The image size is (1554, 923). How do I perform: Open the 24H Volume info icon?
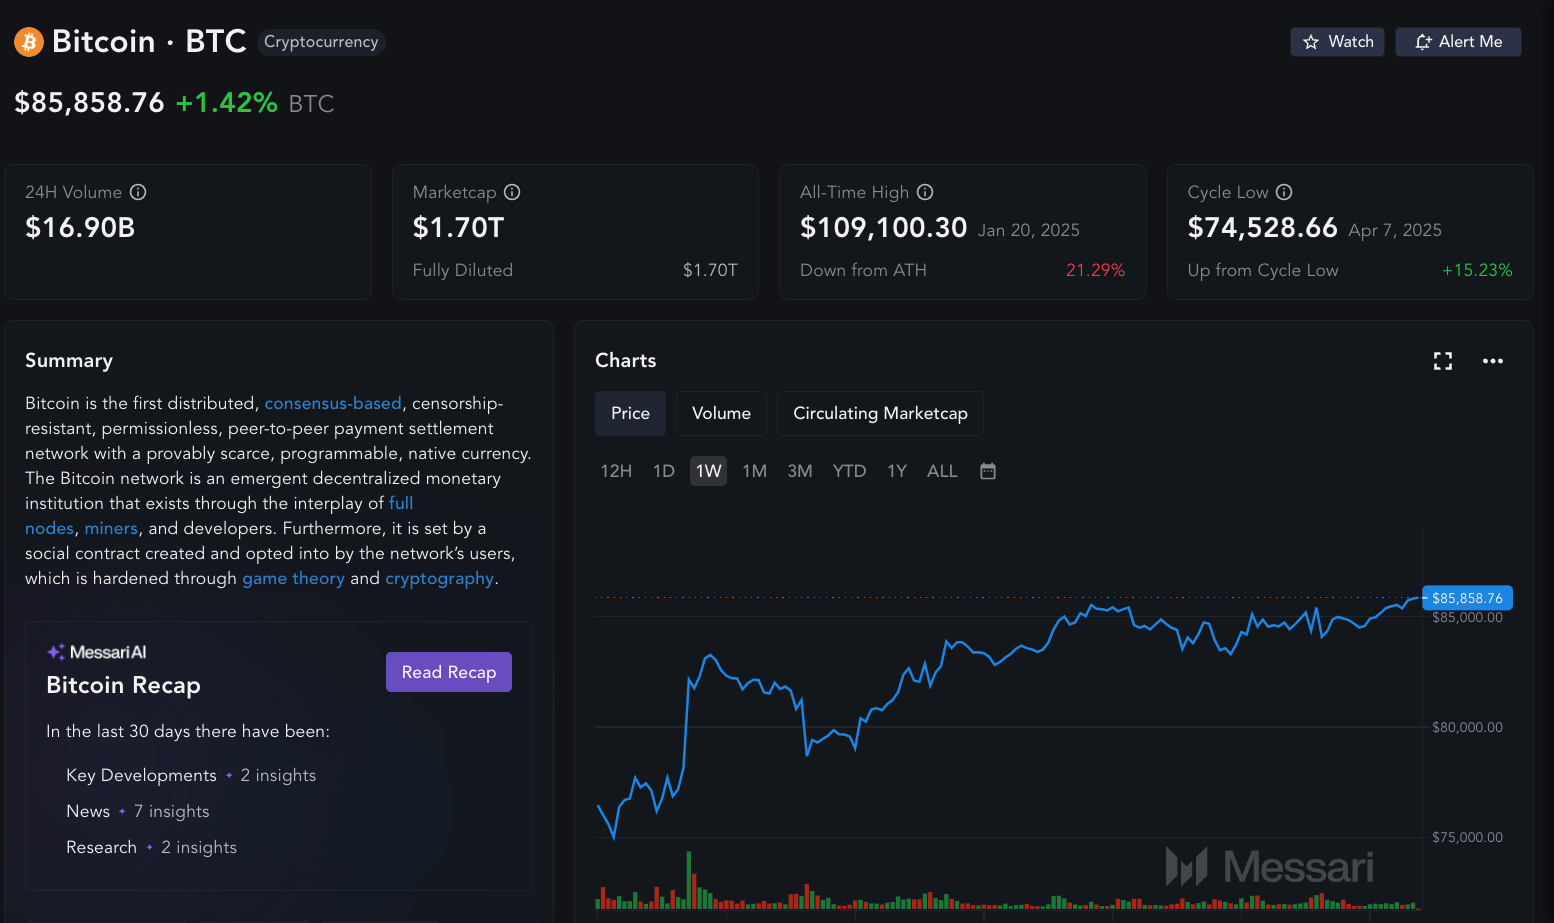[x=138, y=192]
